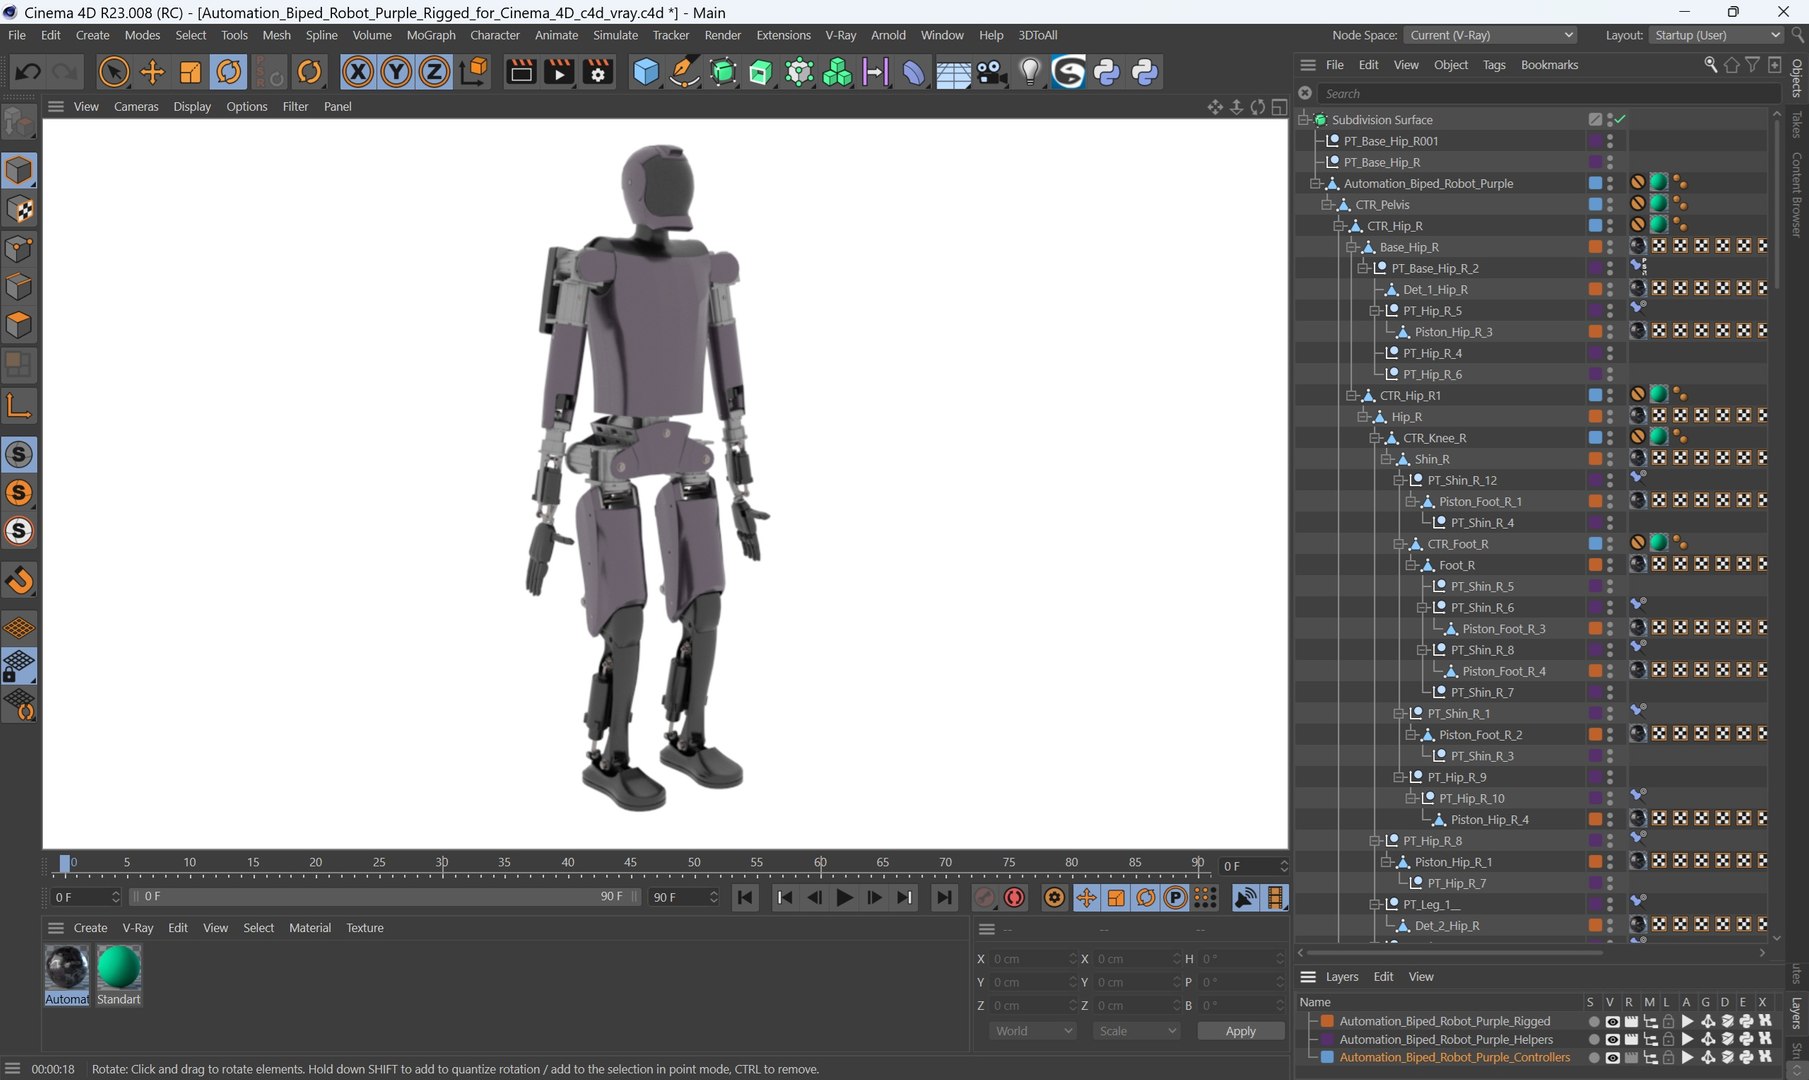
Task: Switch to Texture mode
Action: tap(19, 210)
